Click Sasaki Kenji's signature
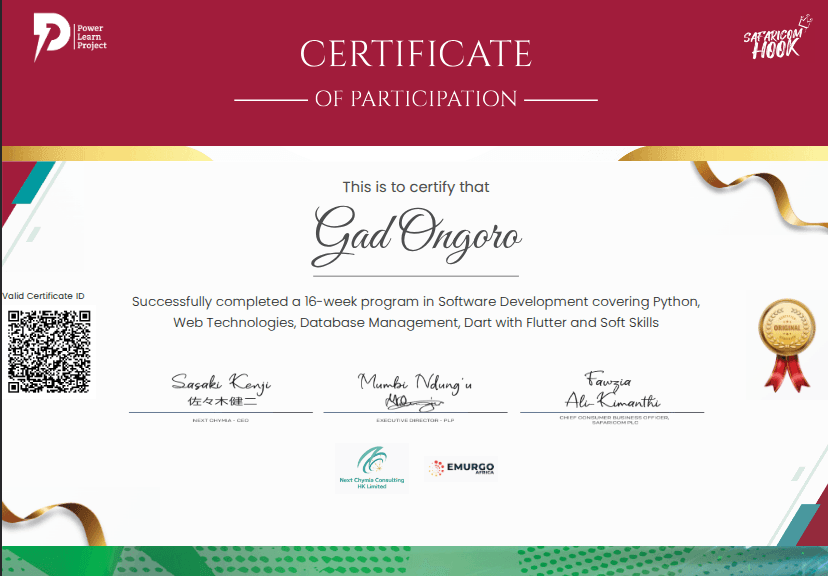828x576 pixels. click(x=219, y=385)
